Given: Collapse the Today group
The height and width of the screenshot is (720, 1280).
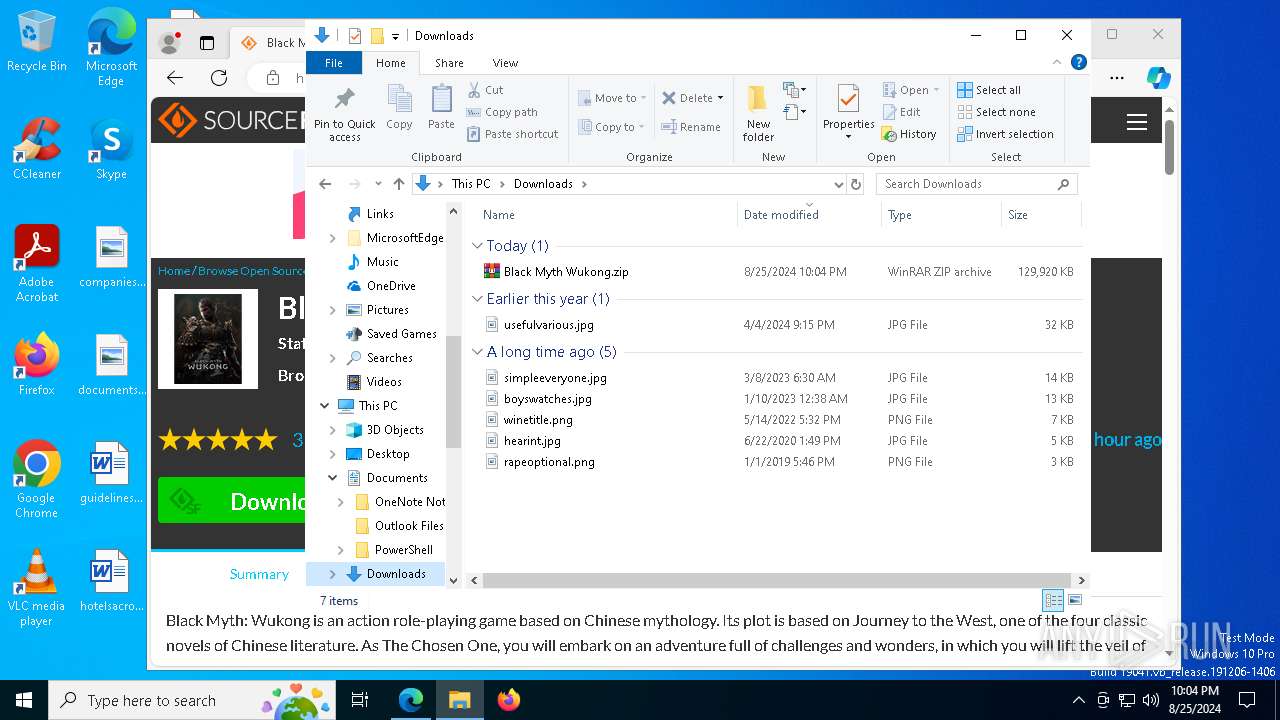Looking at the screenshot, I should (477, 246).
